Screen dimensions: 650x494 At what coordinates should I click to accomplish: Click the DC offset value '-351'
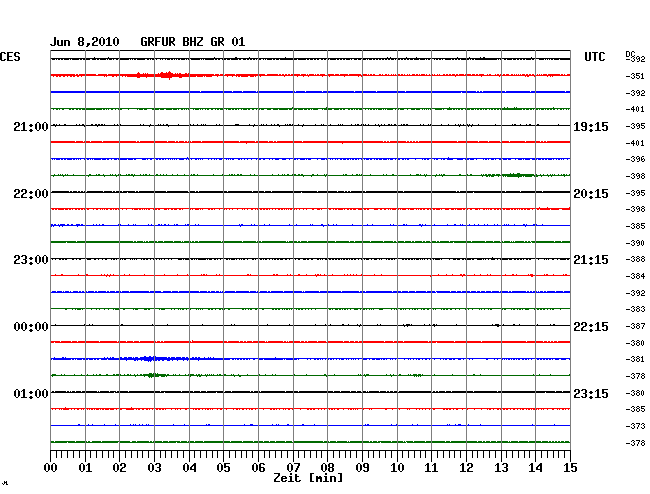pos(635,76)
